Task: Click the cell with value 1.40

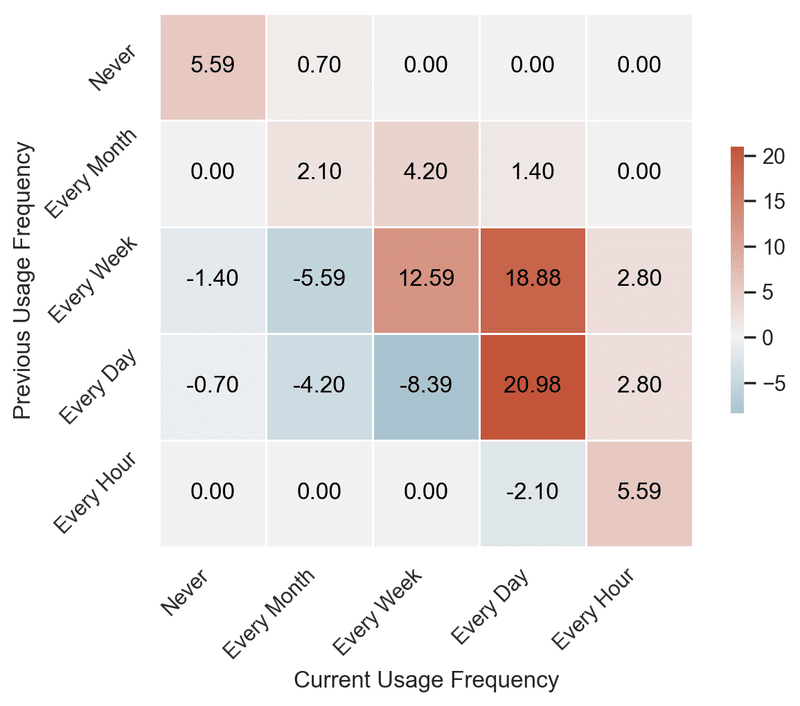Action: point(533,173)
